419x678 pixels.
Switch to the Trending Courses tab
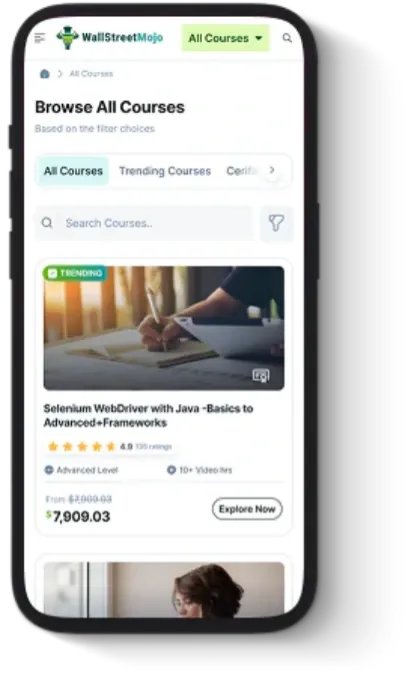click(x=165, y=171)
